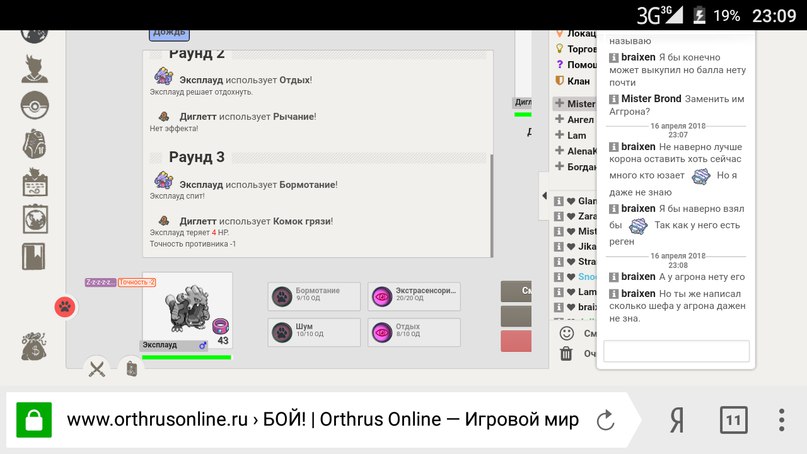Click the Точность -2 status badge
This screenshot has height=454, width=807.
tap(137, 282)
